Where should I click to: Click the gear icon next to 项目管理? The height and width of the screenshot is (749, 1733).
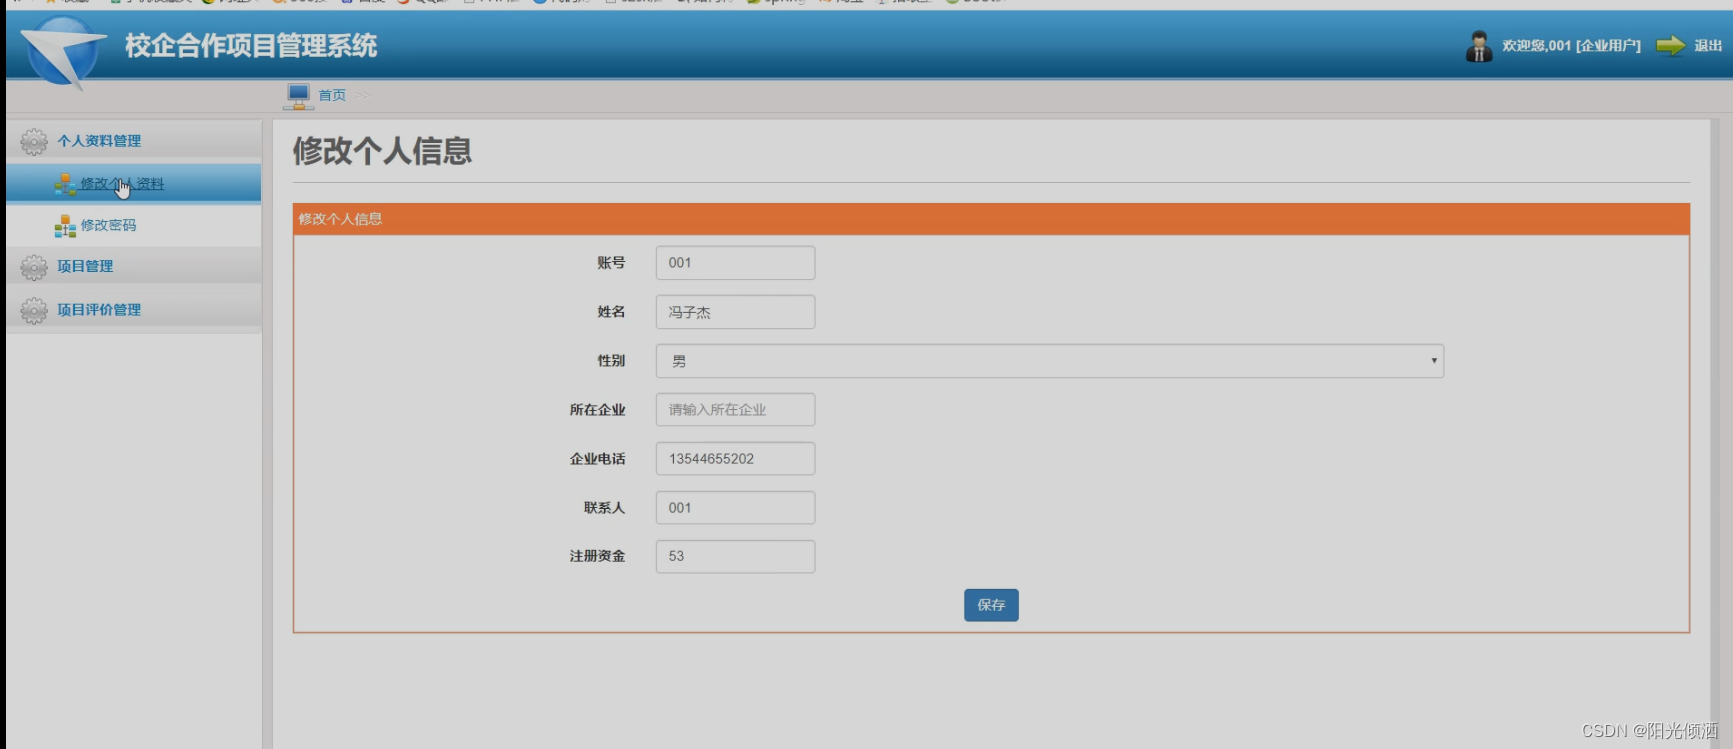(34, 267)
